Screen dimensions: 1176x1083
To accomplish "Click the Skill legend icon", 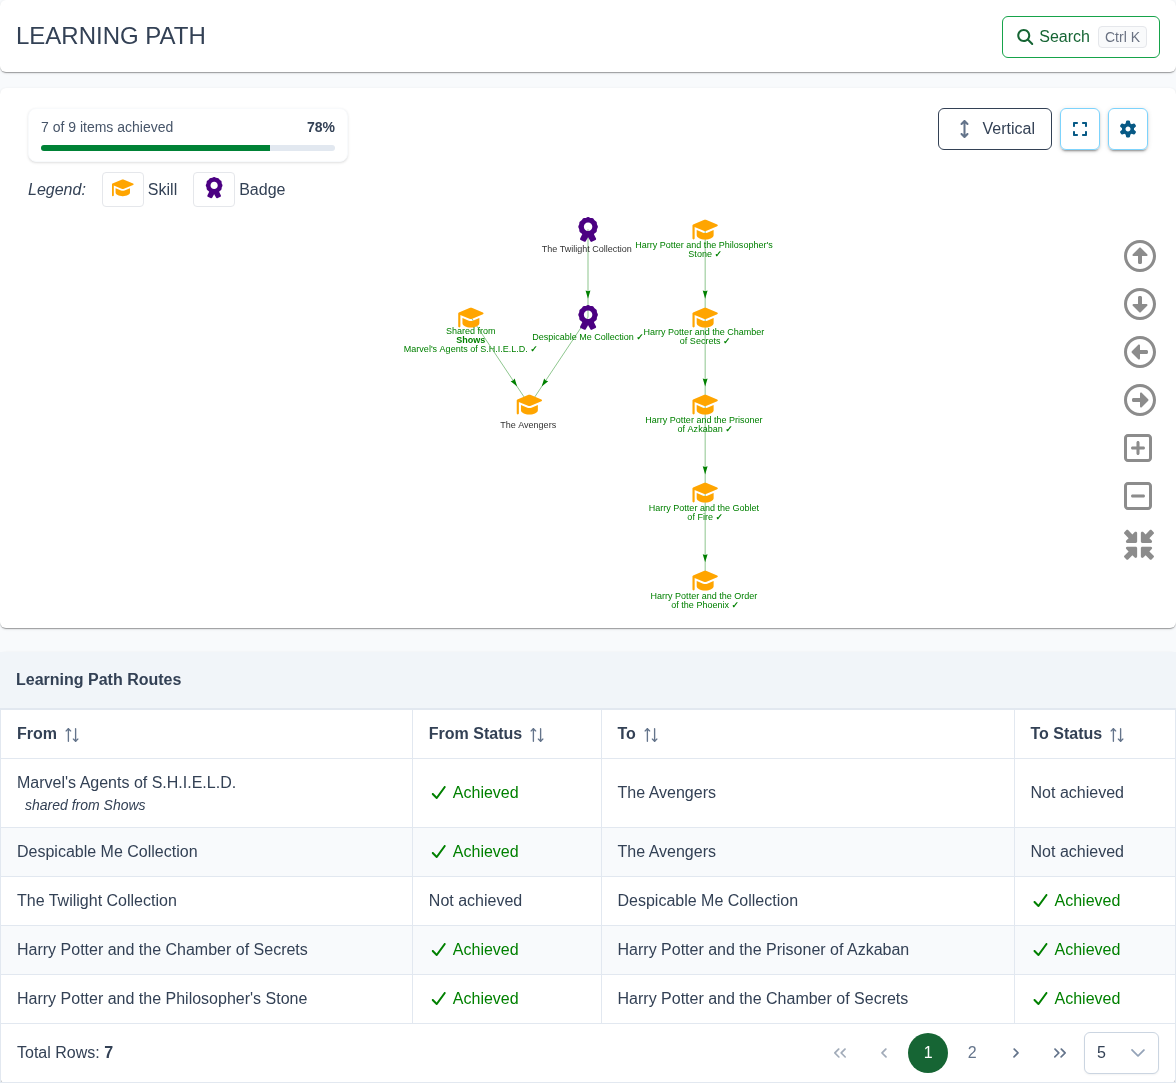I will click(x=123, y=189).
